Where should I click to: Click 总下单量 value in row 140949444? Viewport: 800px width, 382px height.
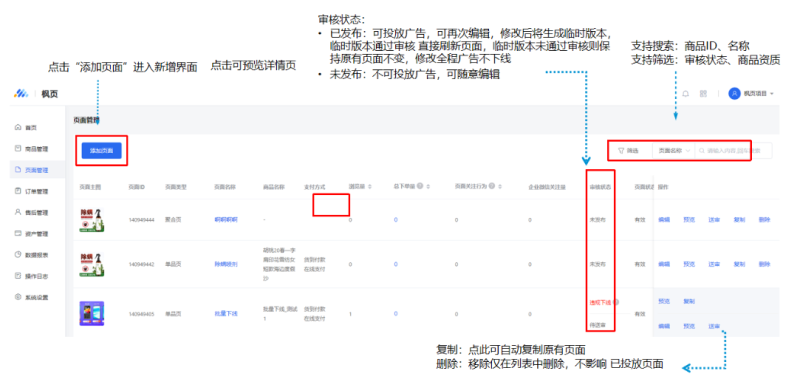point(395,220)
